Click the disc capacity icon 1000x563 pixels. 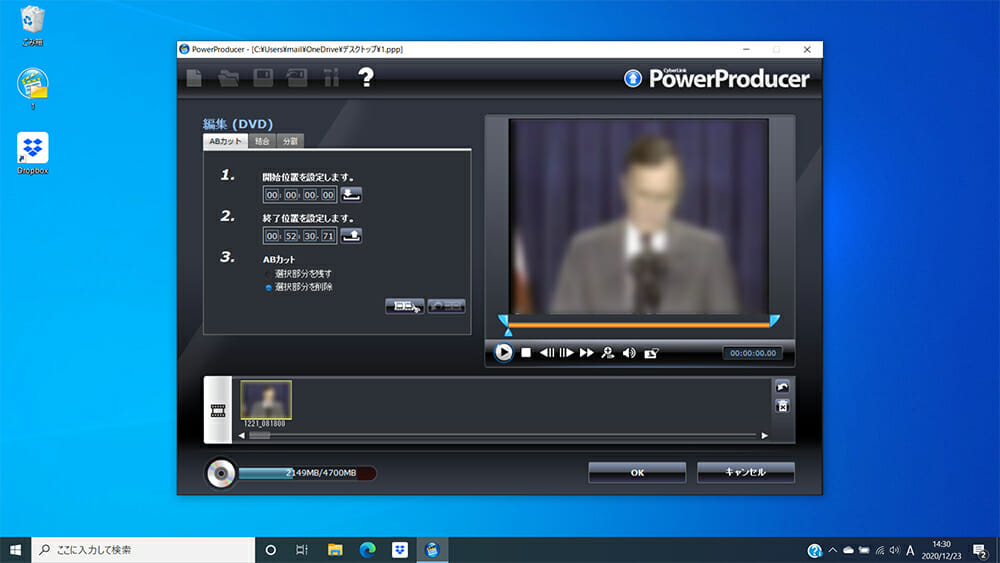pyautogui.click(x=221, y=474)
